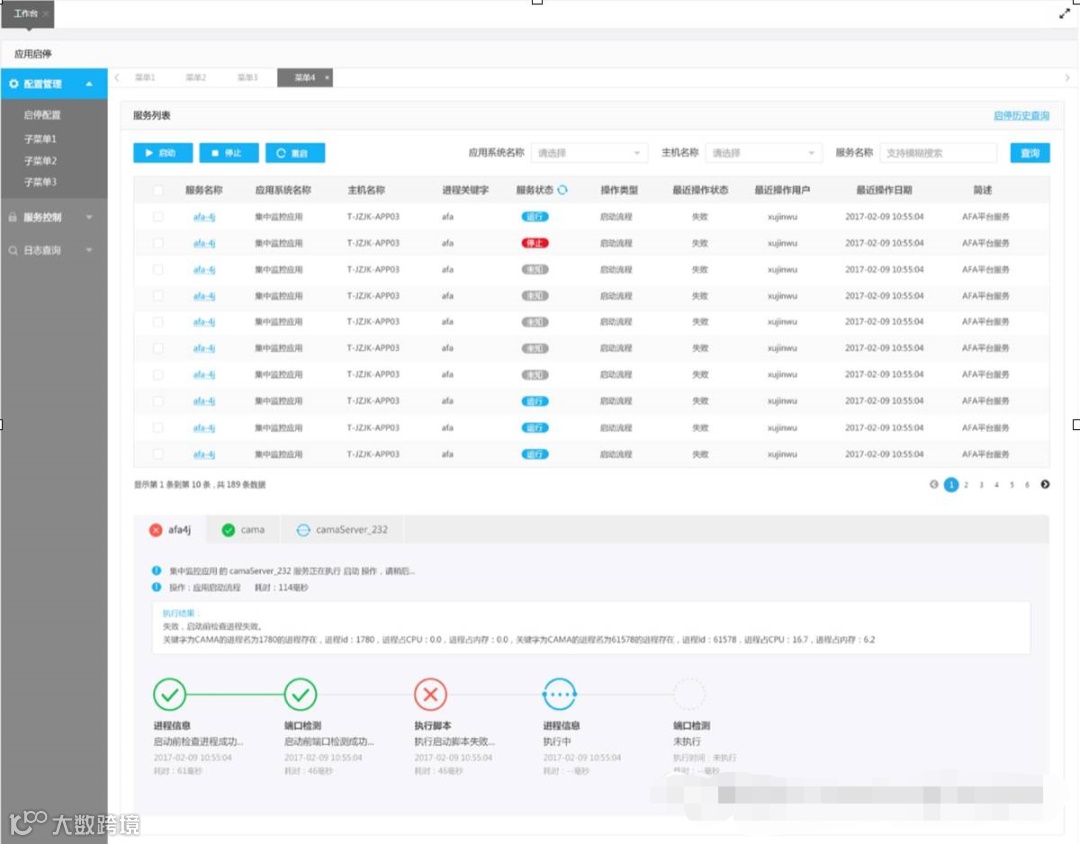Click the green check 端口检测 step icon
Image resolution: width=1080 pixels, height=844 pixels.
300,694
